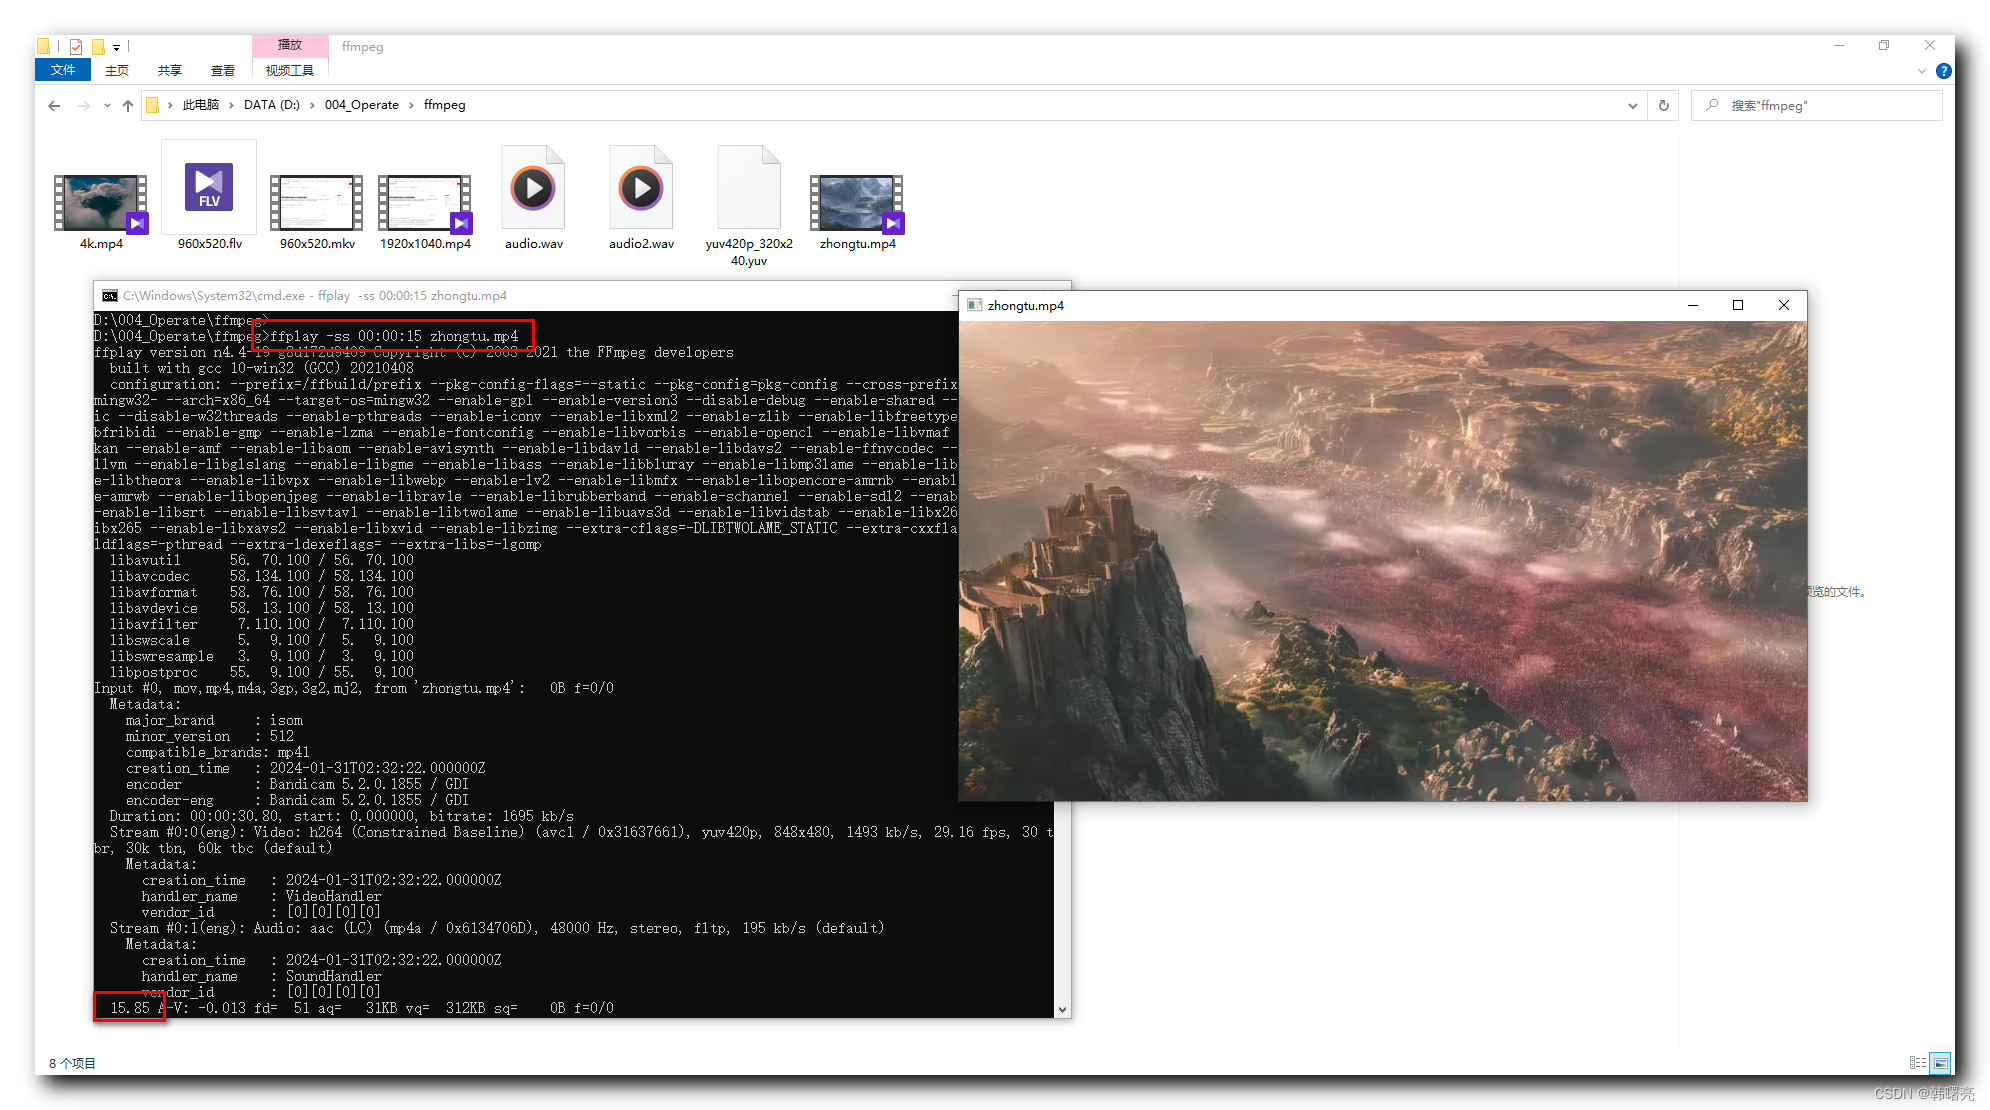Select the audio.wav file icon

point(533,190)
